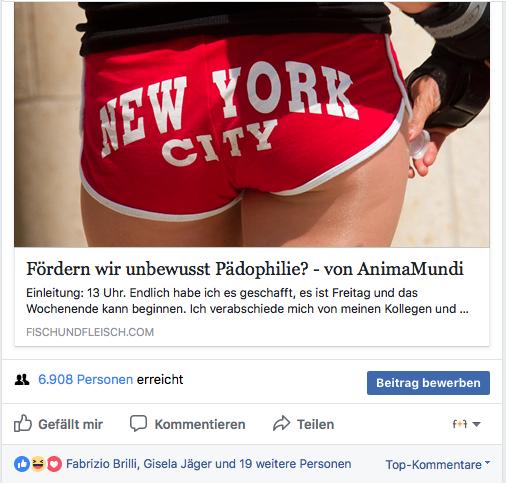506x483 pixels.
Task: Click the FISCHUNDFLEISCH.COM source link
Action: [90, 332]
